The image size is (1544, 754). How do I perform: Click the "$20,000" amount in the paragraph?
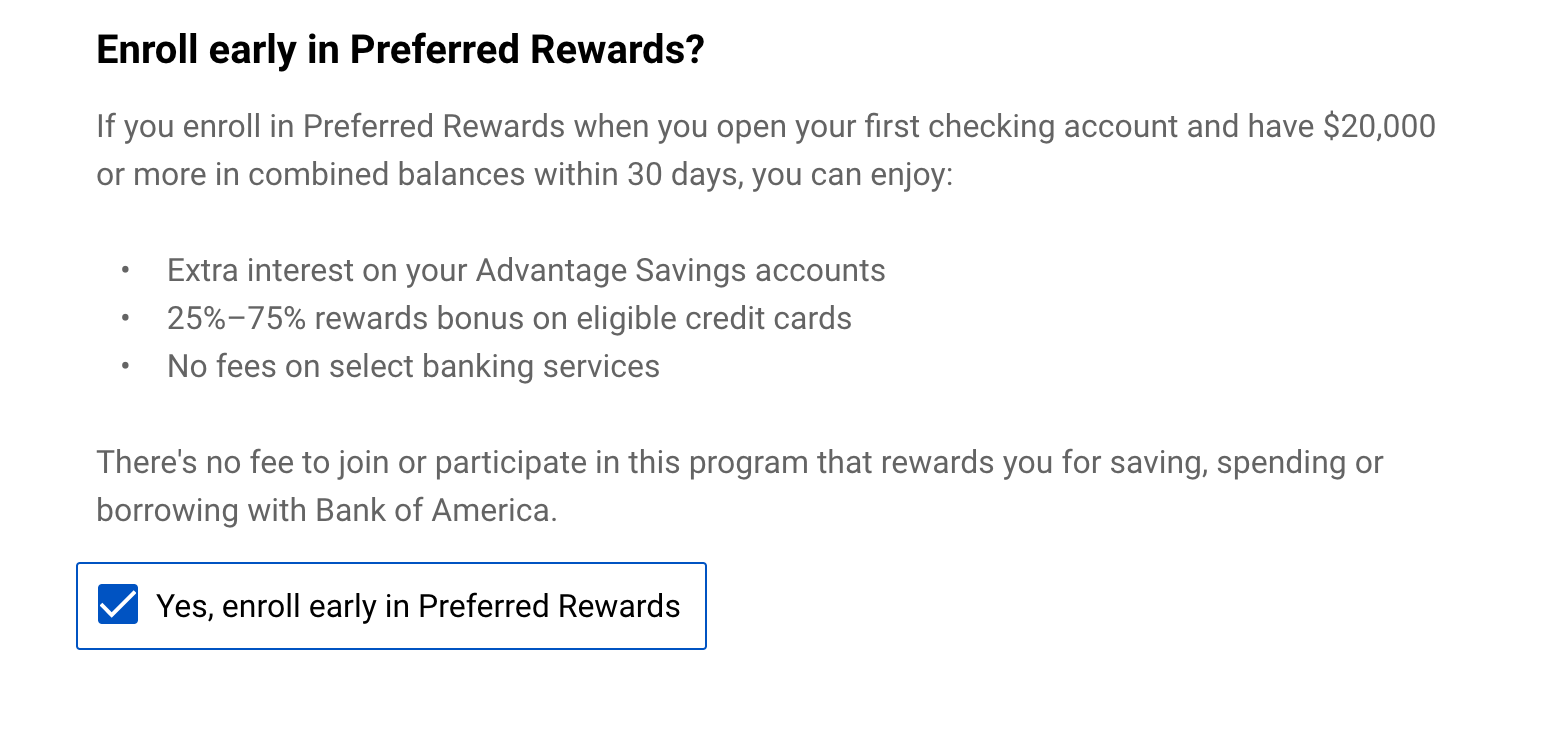tap(1378, 126)
